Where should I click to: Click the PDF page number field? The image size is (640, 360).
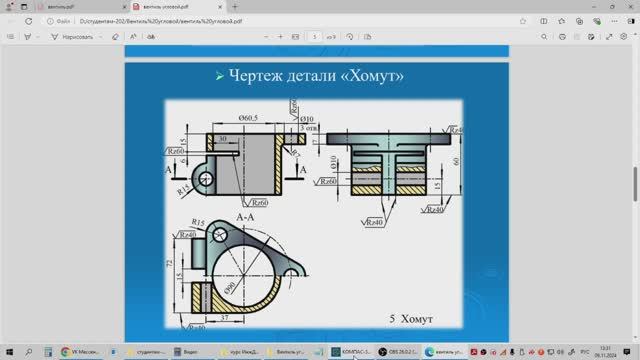314,37
